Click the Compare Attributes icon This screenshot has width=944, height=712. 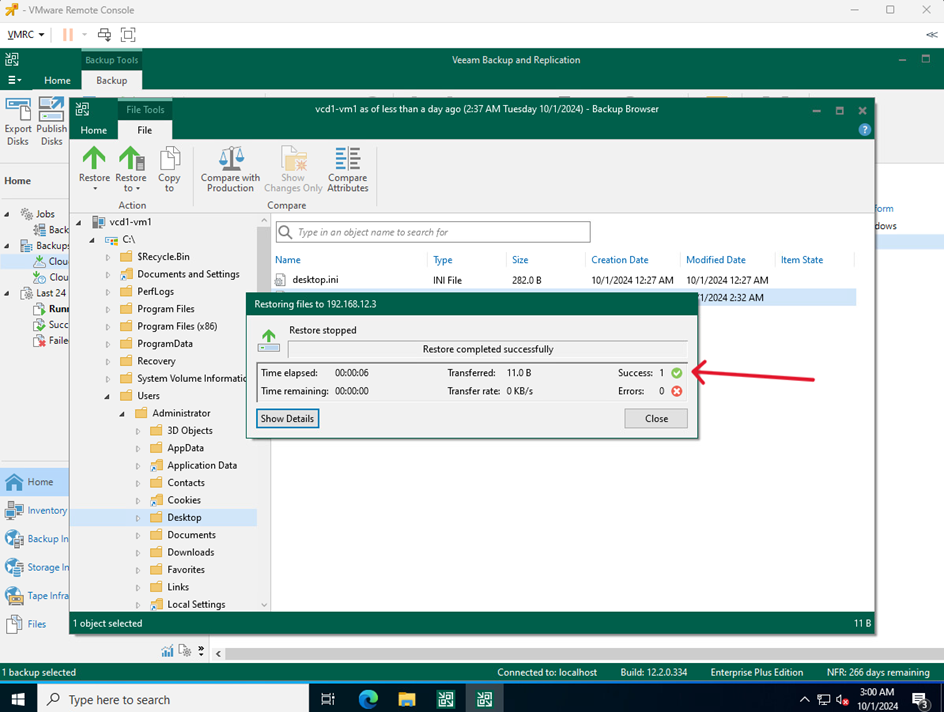(x=348, y=168)
